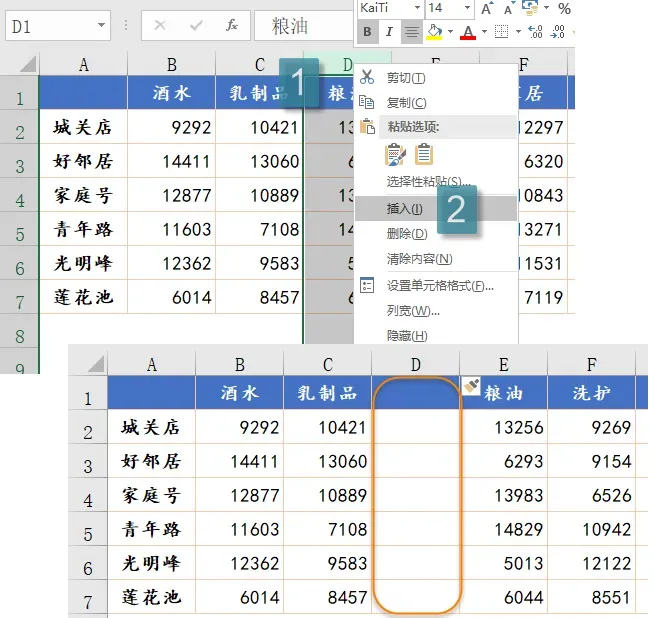This screenshot has width=654, height=618.
Task: Choose 插入(I) in context menu
Action: click(x=436, y=208)
